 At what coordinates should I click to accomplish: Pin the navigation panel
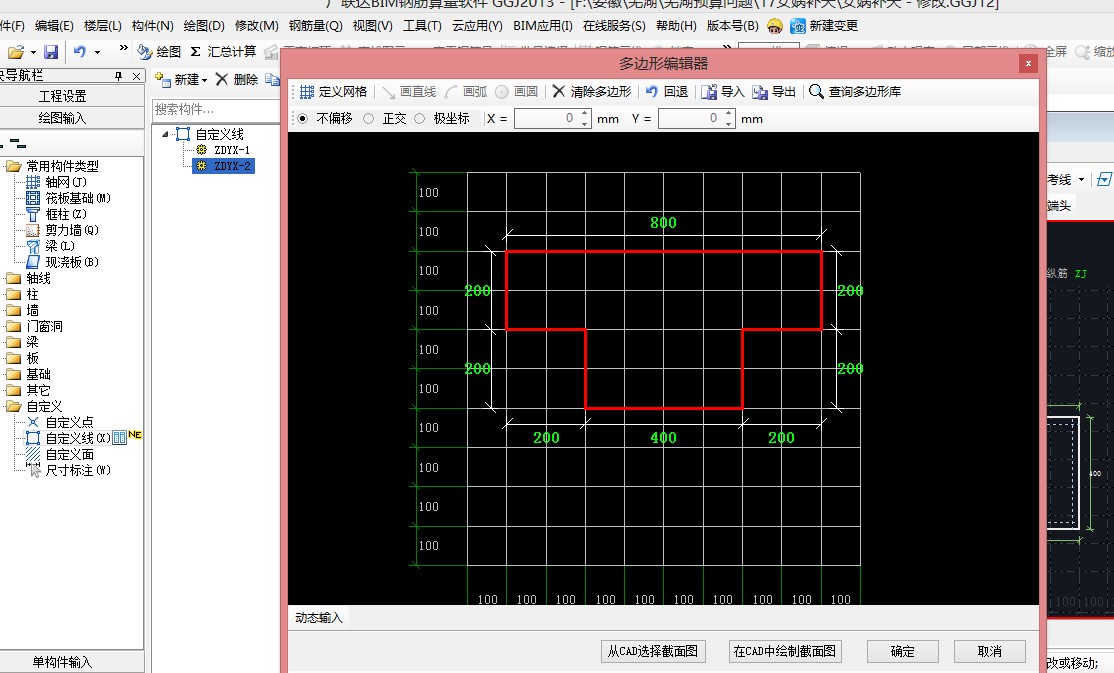[118, 76]
